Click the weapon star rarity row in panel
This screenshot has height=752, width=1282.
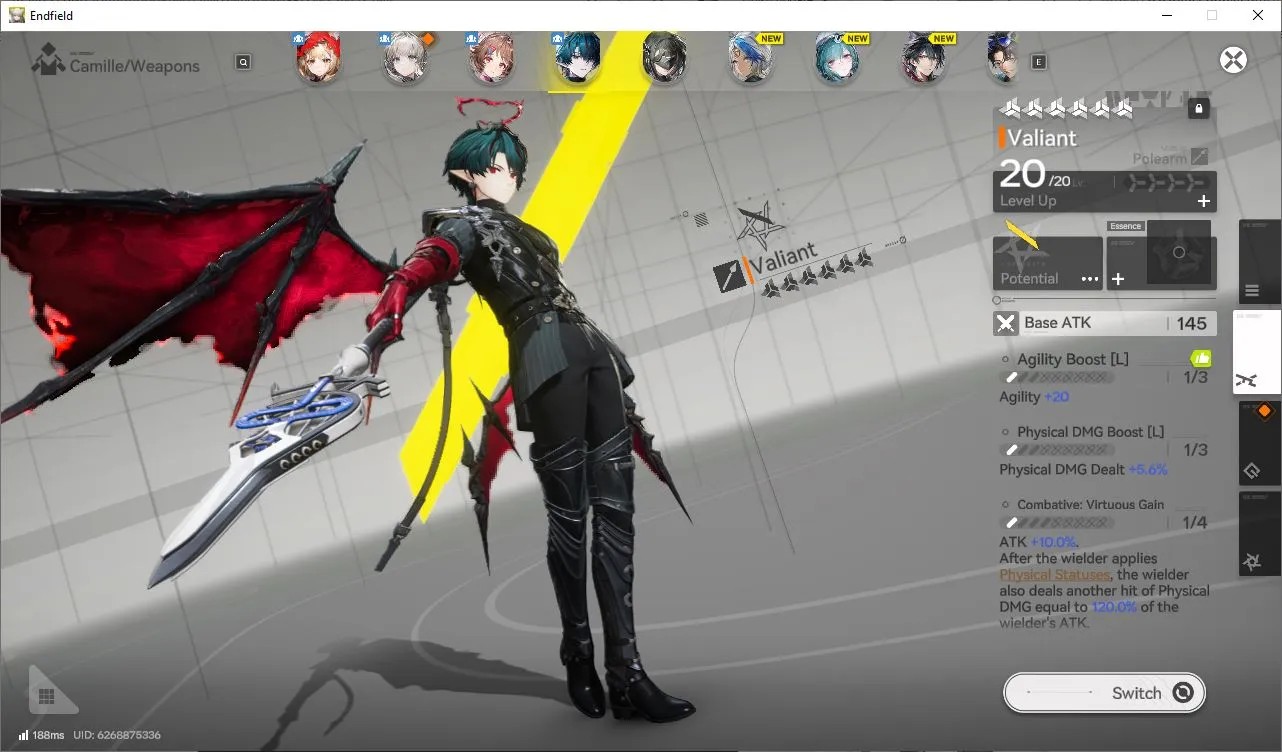point(1067,108)
